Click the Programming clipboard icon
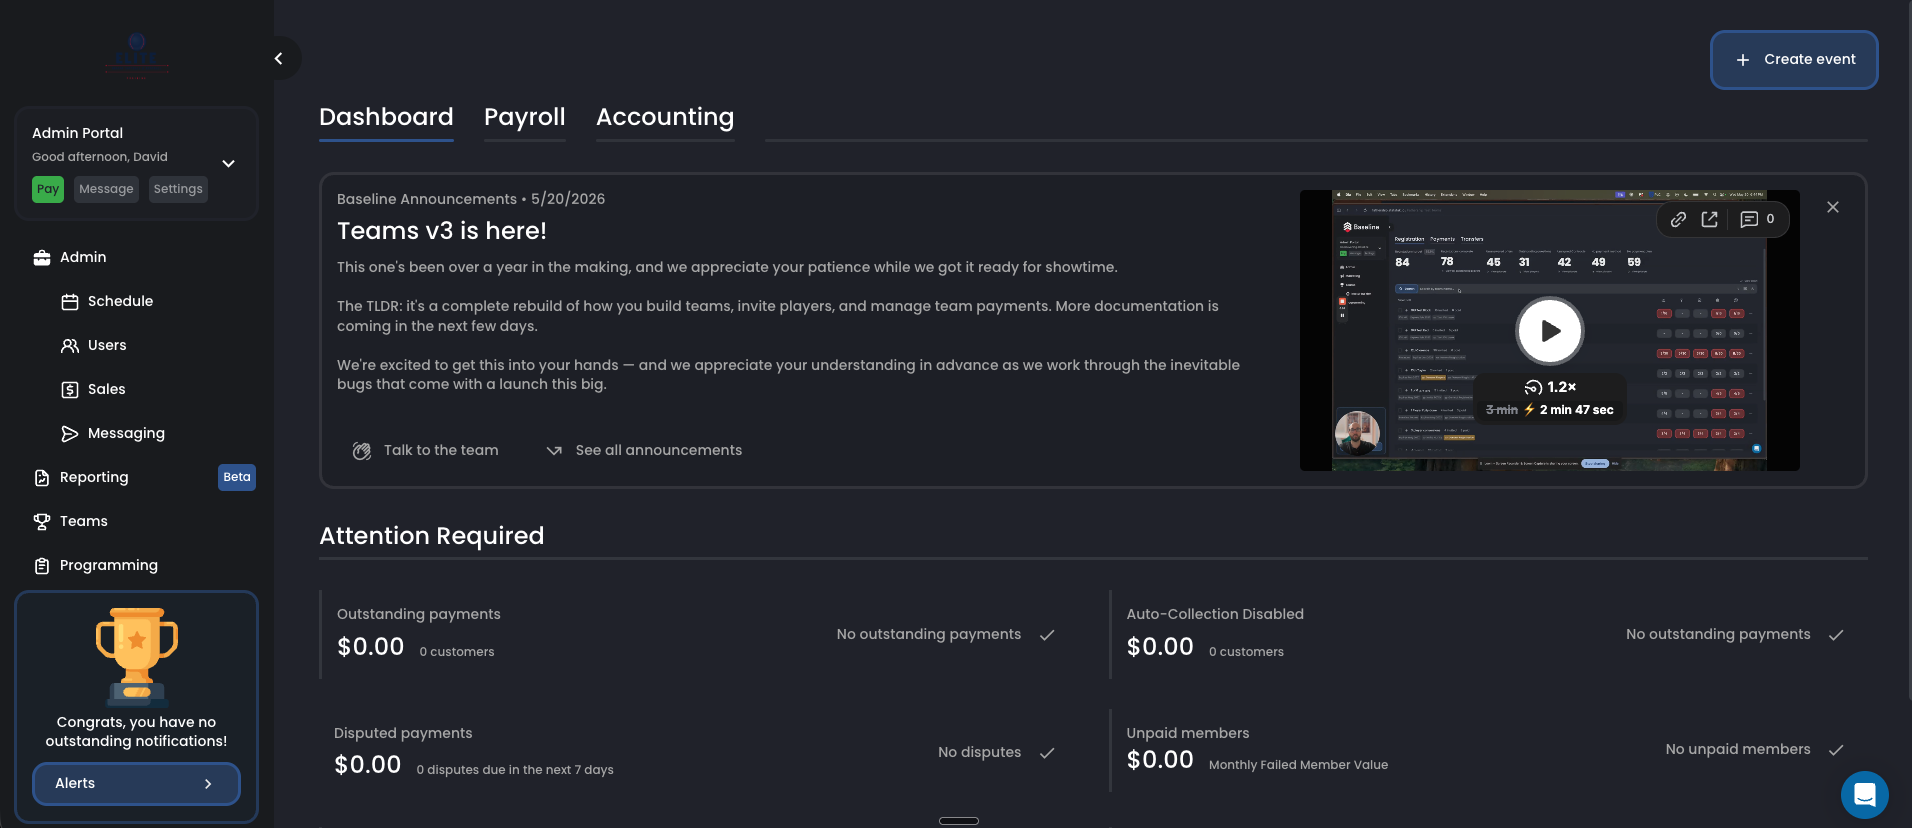This screenshot has height=828, width=1912. (42, 566)
